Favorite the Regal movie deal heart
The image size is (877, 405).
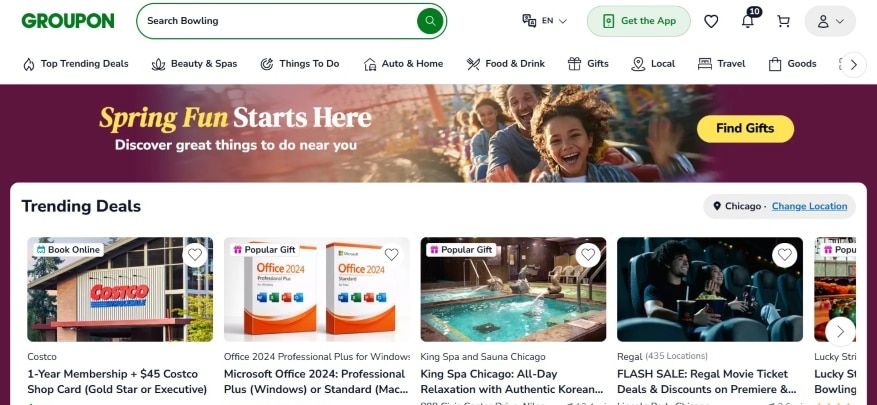[x=785, y=255]
